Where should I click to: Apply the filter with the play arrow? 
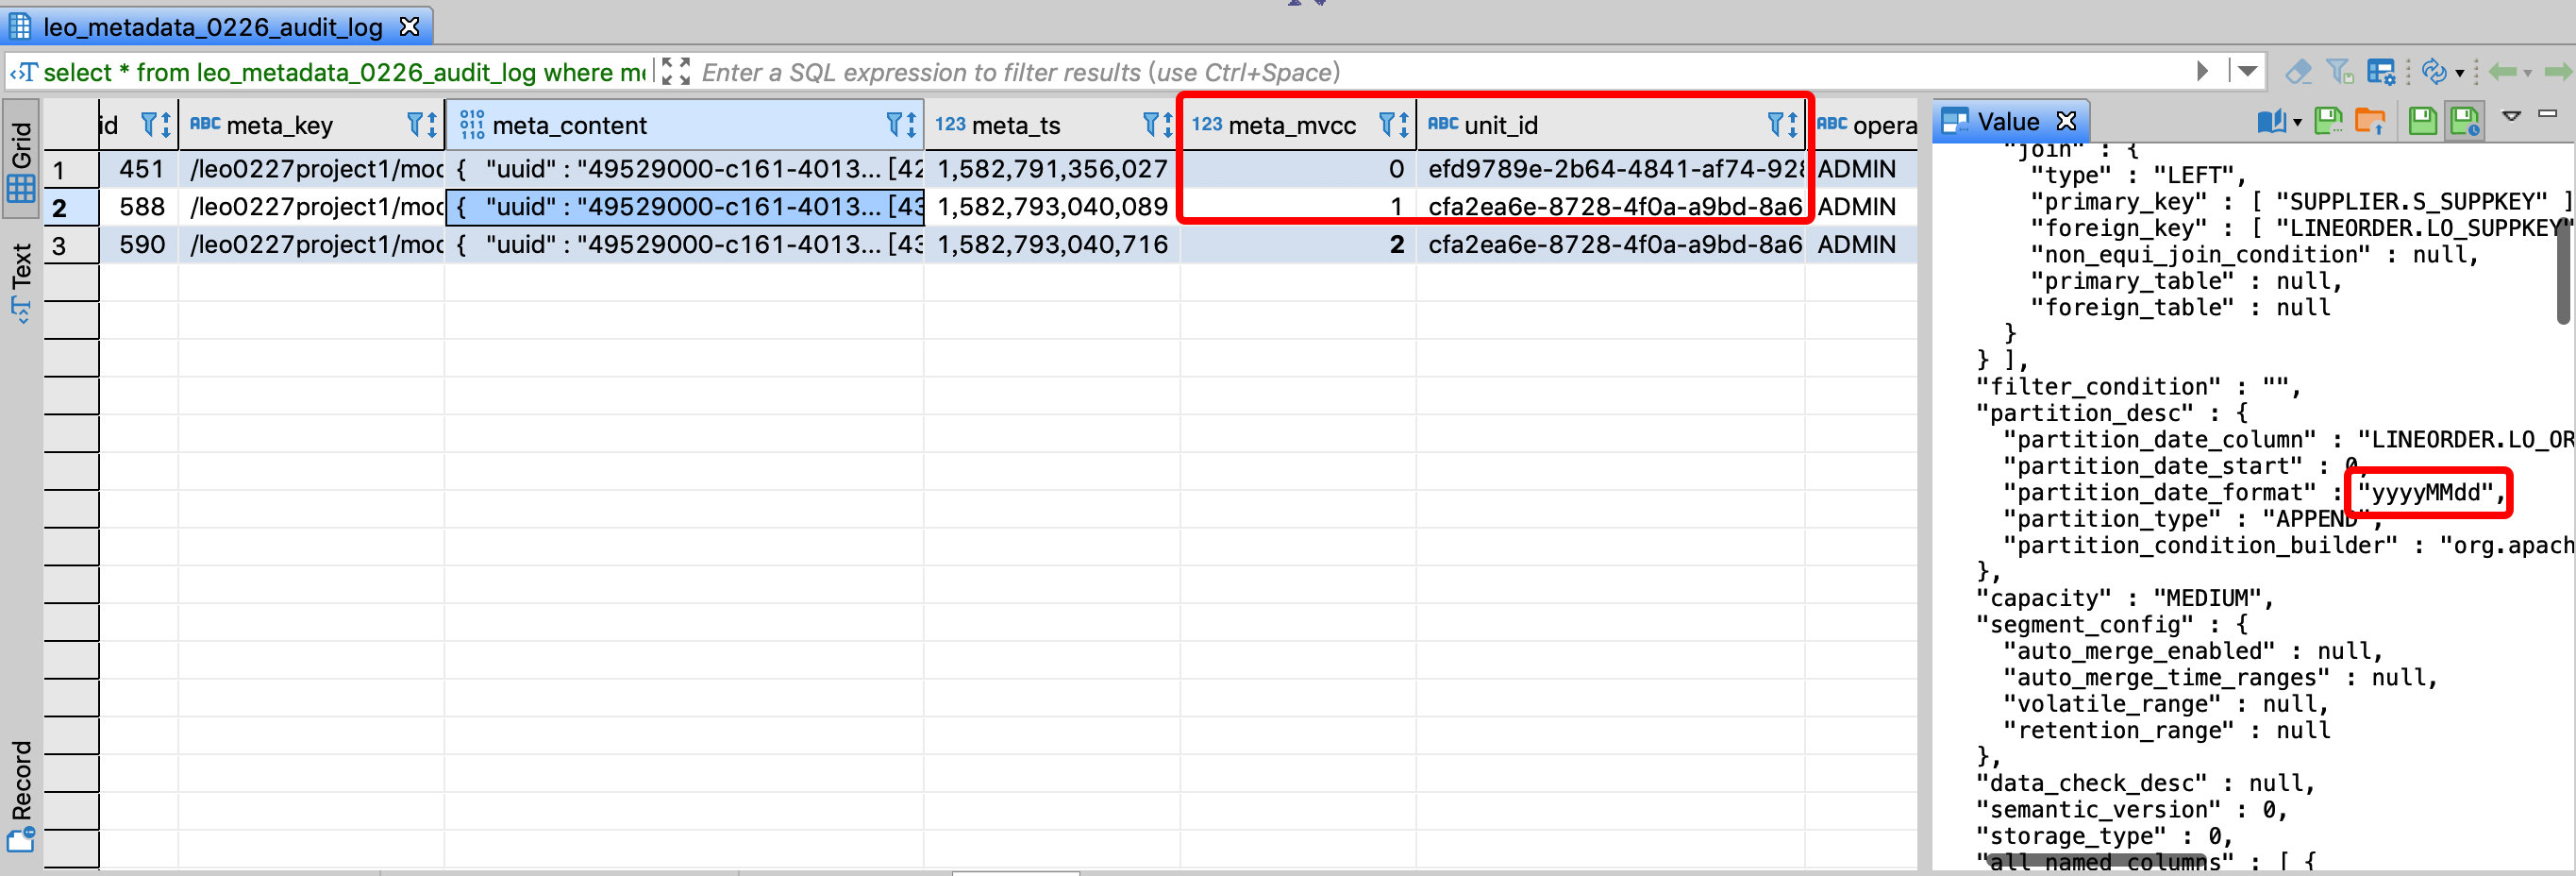[2202, 71]
